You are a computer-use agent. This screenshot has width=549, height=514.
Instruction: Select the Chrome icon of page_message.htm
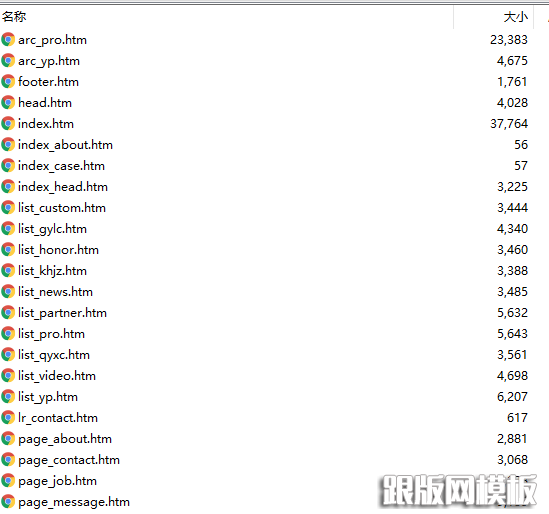[8, 502]
